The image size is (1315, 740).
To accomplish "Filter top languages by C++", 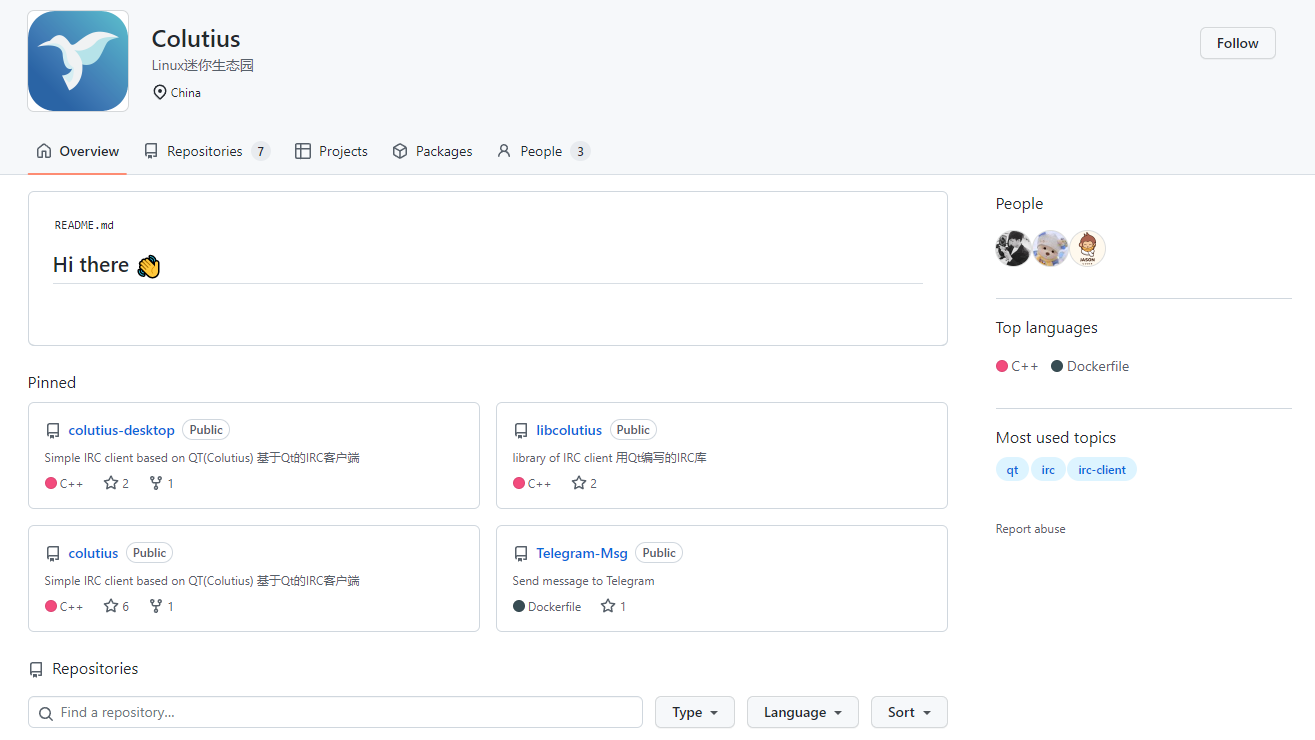I will coord(1017,367).
